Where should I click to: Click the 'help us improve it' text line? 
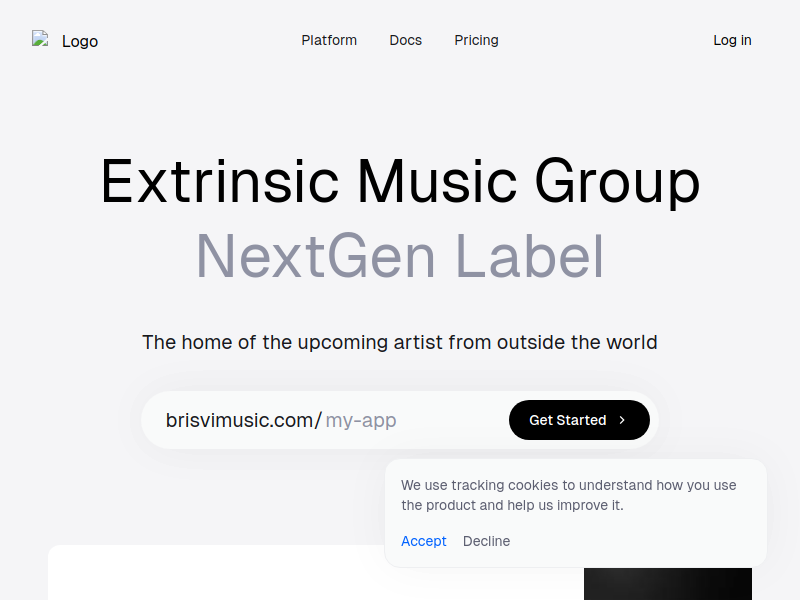pyautogui.click(x=512, y=506)
